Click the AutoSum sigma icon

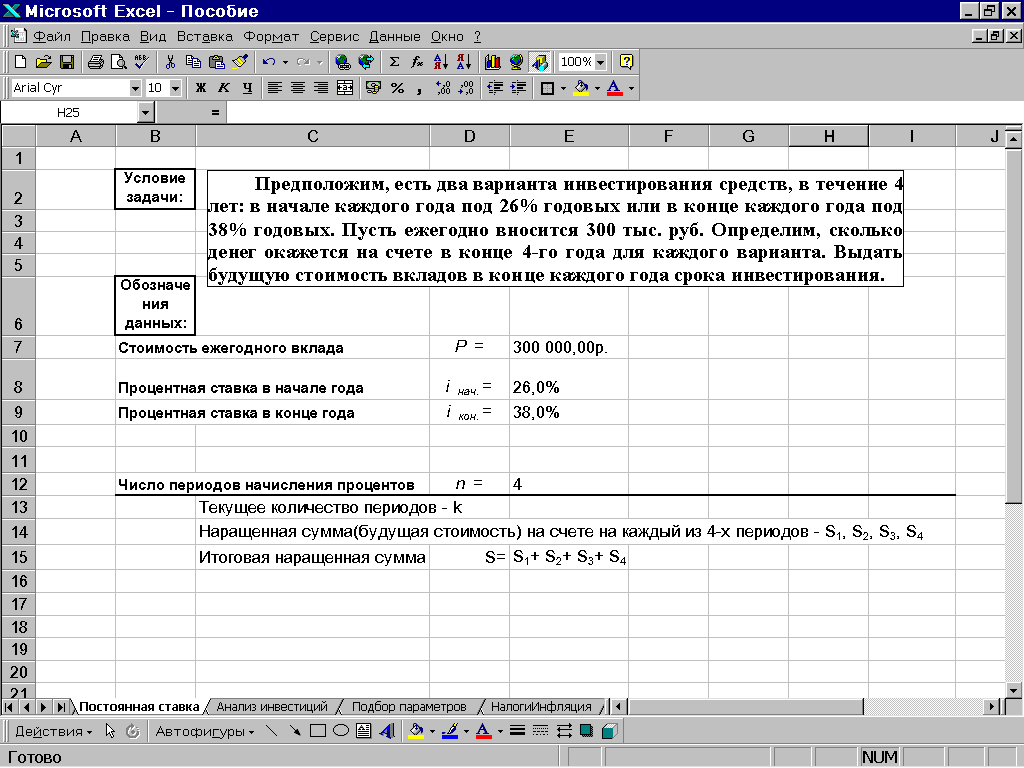click(x=394, y=62)
